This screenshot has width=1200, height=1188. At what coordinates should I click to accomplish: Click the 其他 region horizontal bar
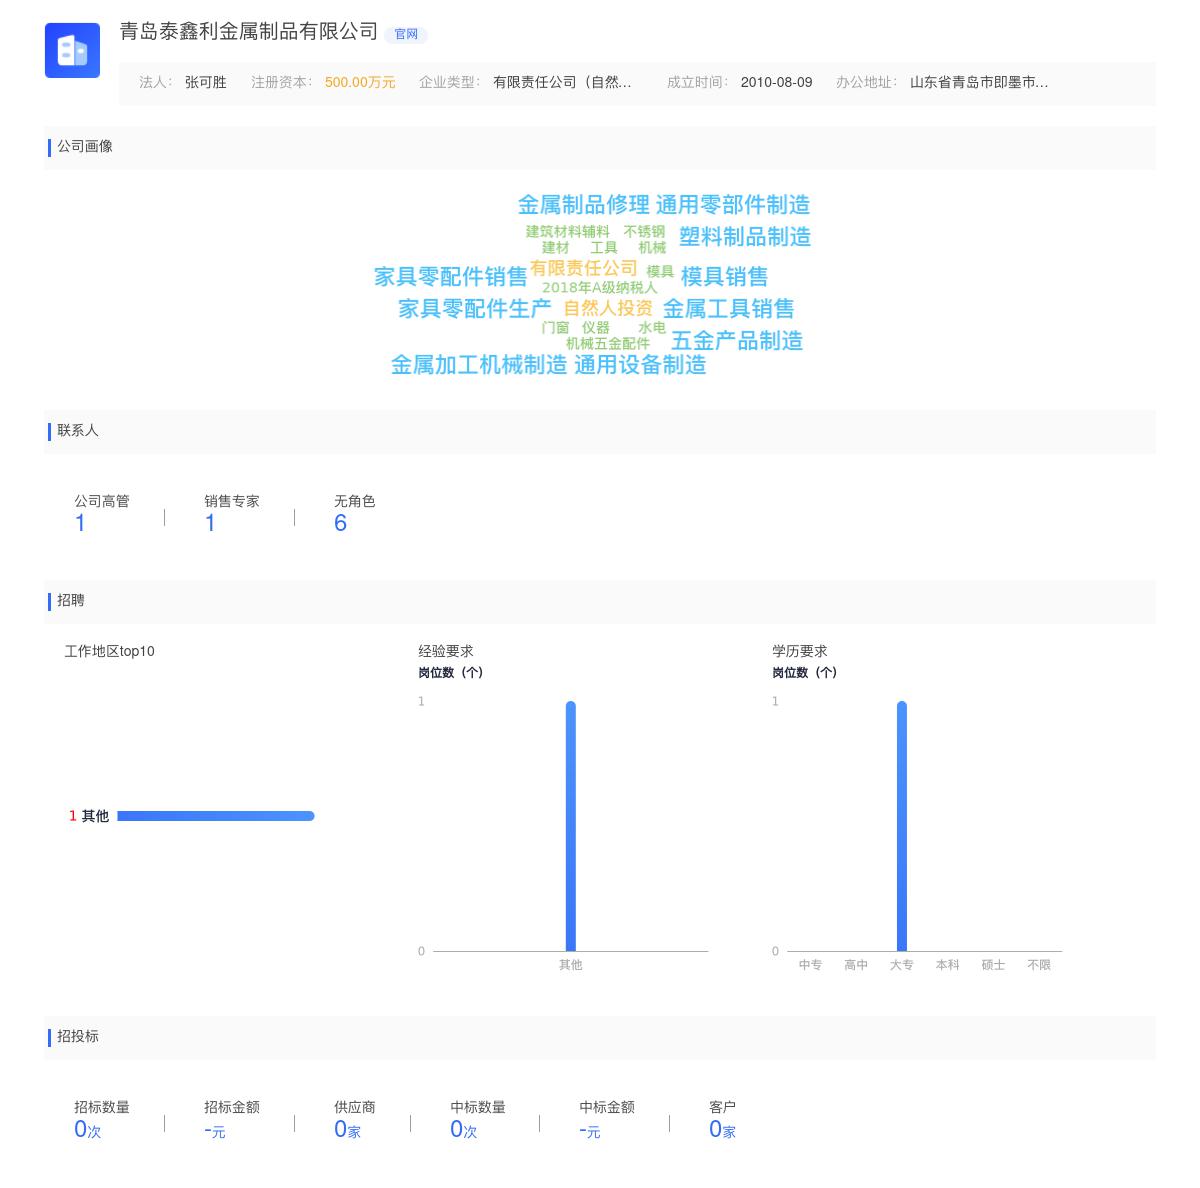(x=216, y=816)
